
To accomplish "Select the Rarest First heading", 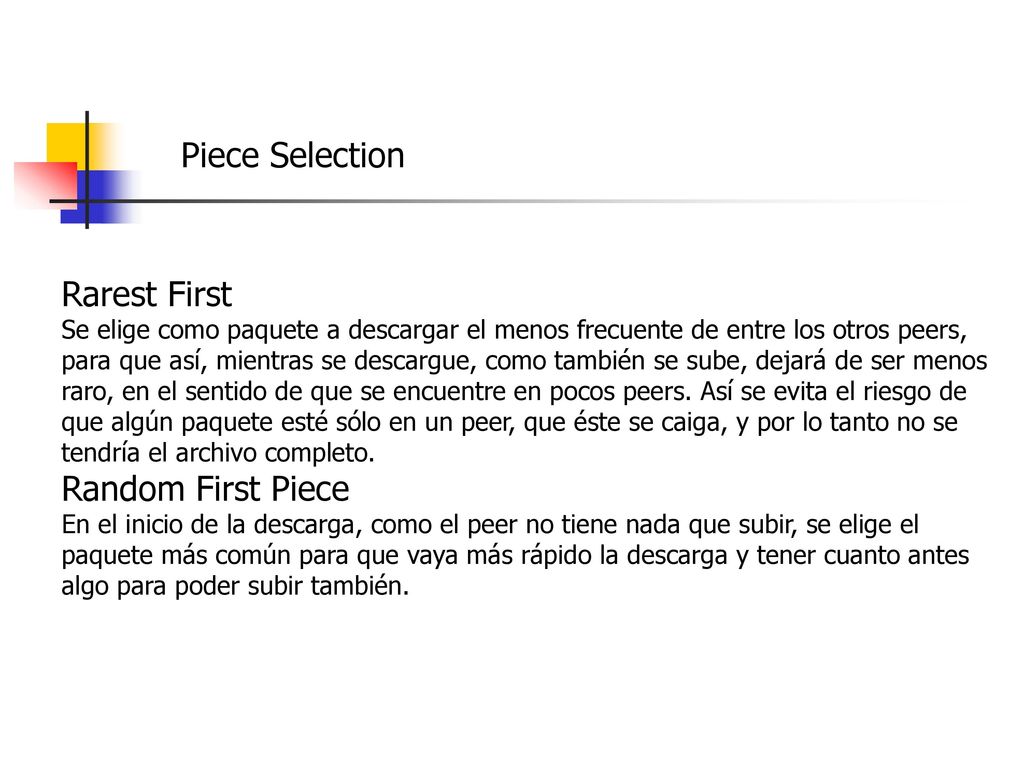I will coord(146,294).
